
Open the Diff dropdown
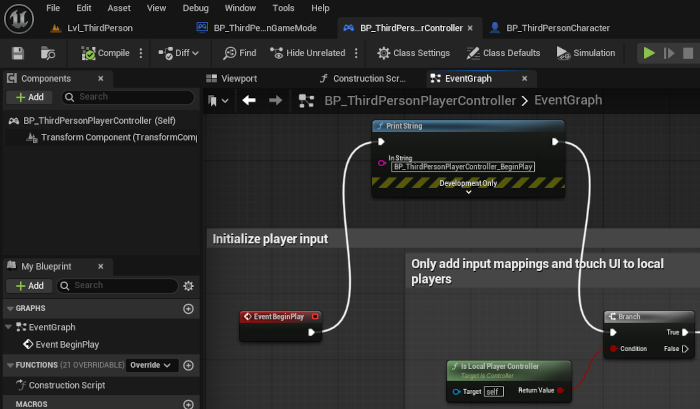click(x=180, y=53)
